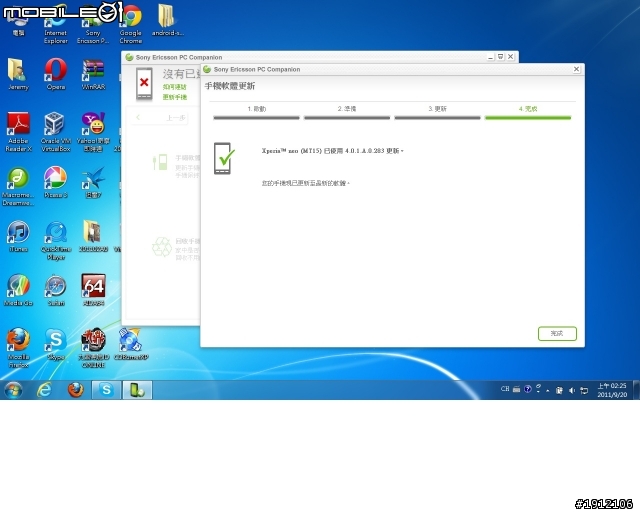This screenshot has height=512, width=640.
Task: Click the phone with green checkmark icon
Action: pos(224,158)
